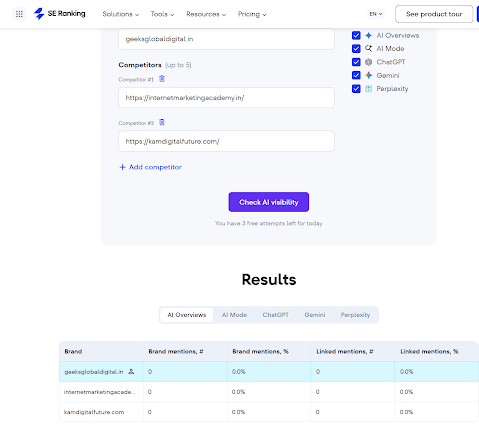479x437 pixels.
Task: Select the kamdigitalfuture.com table row
Action: coord(269,412)
